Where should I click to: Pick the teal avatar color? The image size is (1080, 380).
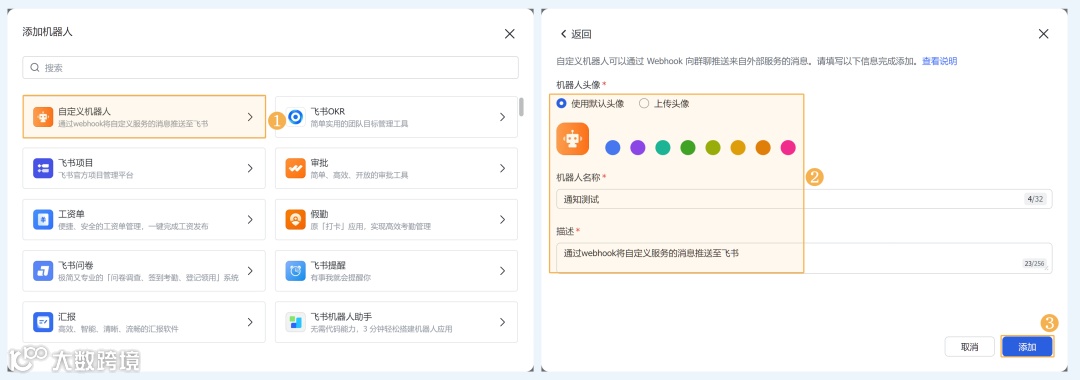(663, 147)
